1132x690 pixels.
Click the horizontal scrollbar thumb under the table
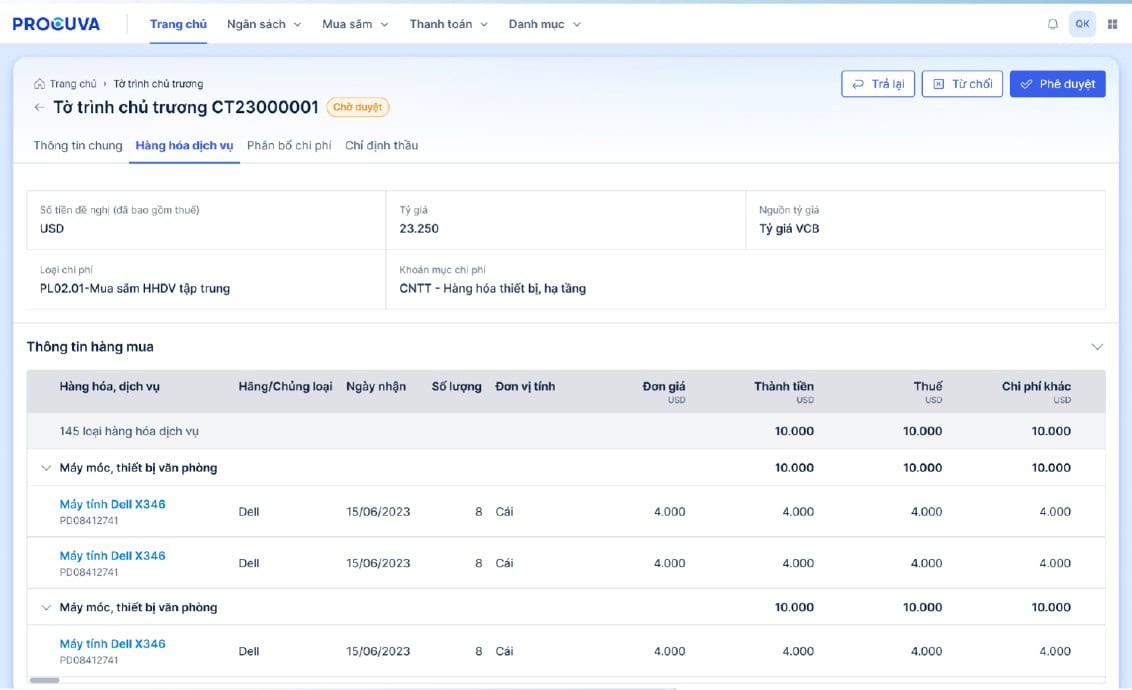click(x=44, y=680)
